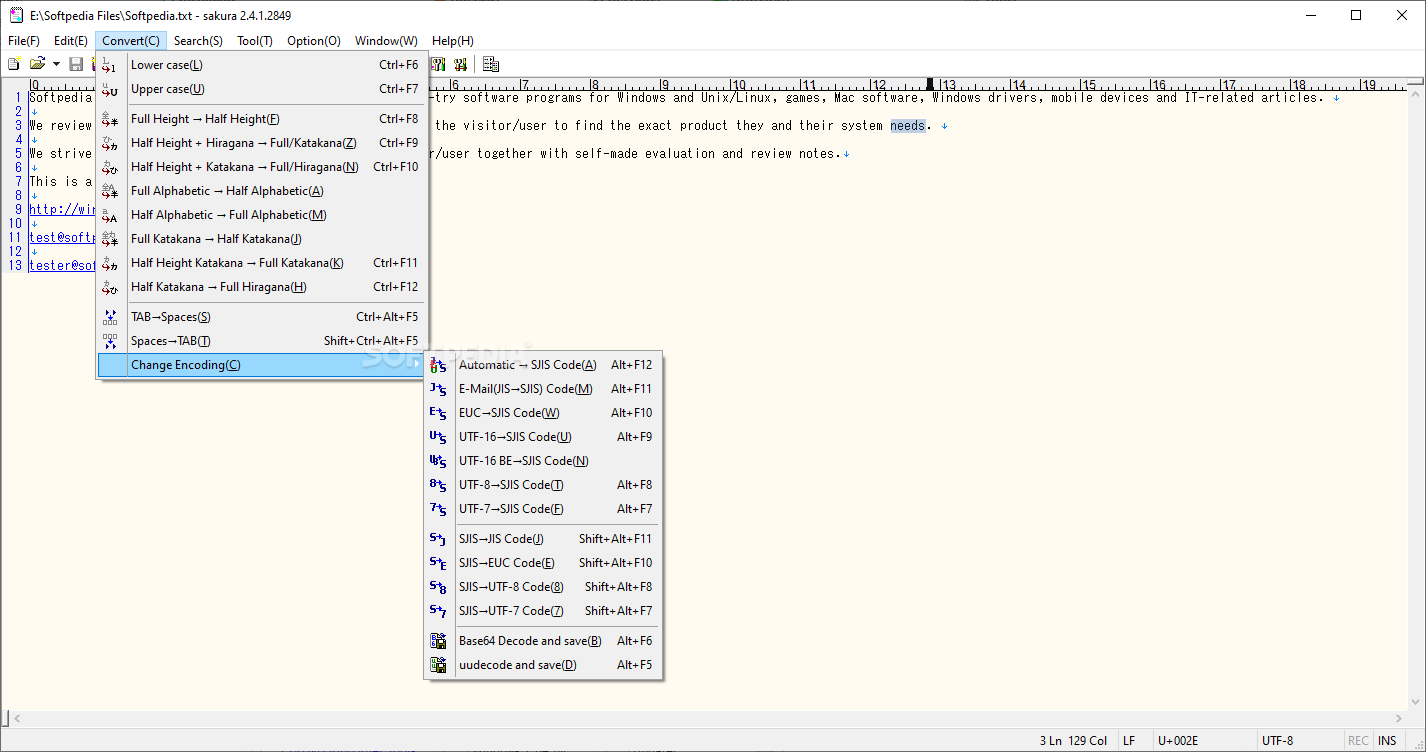Click the New file toolbar icon
Viewport: 1426px width, 752px height.
14,64
